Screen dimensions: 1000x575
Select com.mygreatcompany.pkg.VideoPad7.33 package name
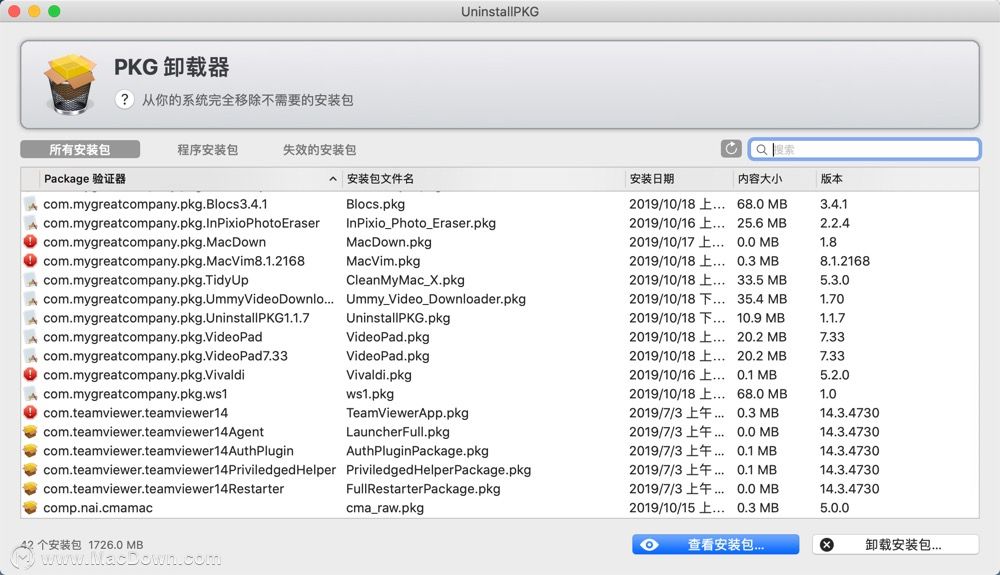(x=165, y=356)
